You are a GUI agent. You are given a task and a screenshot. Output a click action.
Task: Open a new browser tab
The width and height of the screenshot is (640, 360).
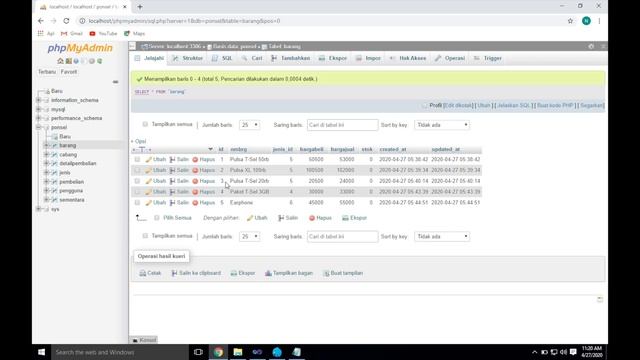tap(140, 7)
